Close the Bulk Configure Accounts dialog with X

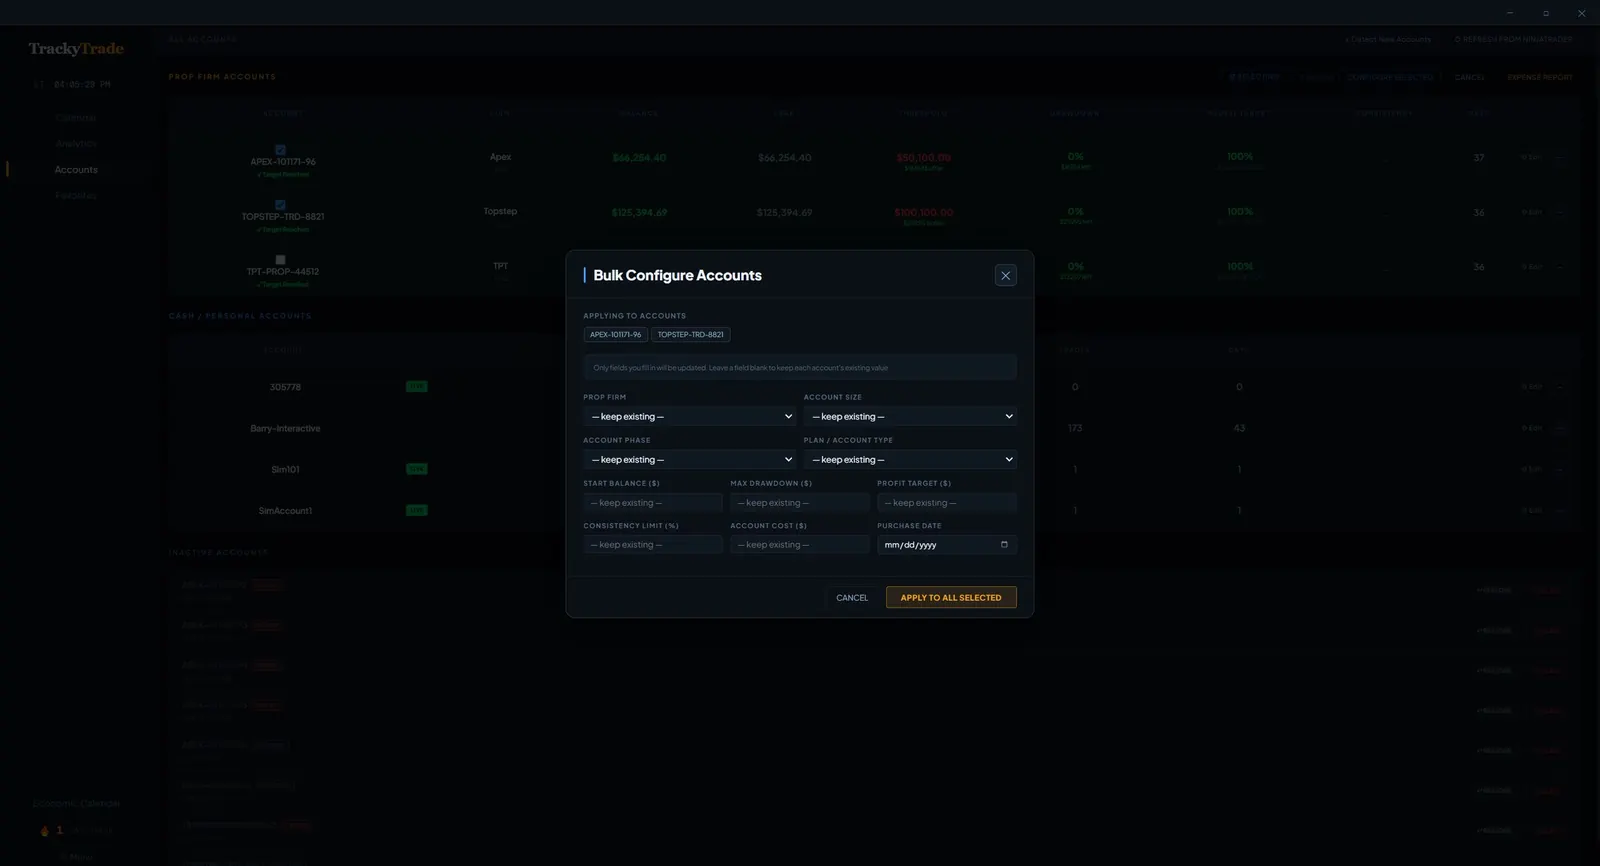coord(1005,276)
